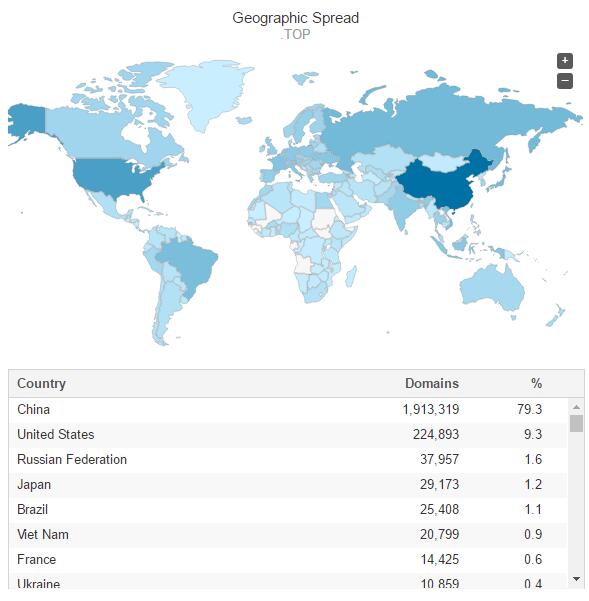The image size is (589, 601).
Task: Click Greenland on the world map
Action: 205,94
